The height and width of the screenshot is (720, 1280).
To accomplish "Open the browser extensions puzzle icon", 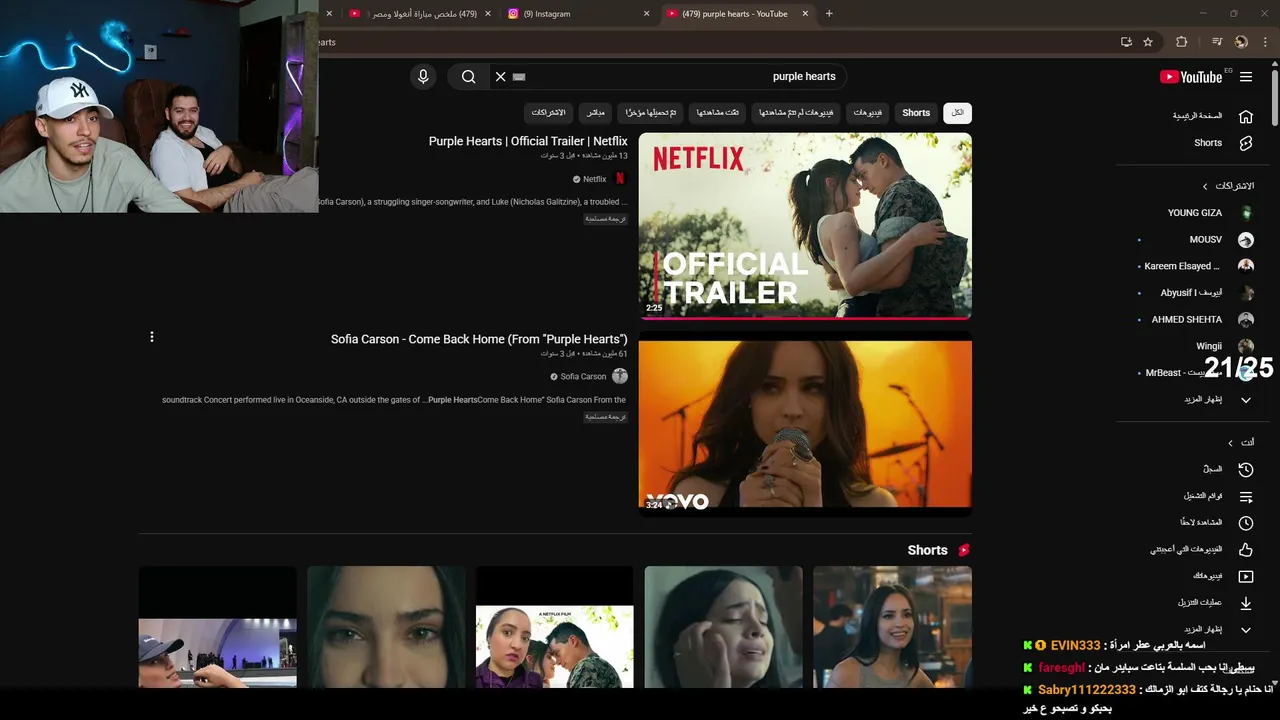I will 1181,42.
